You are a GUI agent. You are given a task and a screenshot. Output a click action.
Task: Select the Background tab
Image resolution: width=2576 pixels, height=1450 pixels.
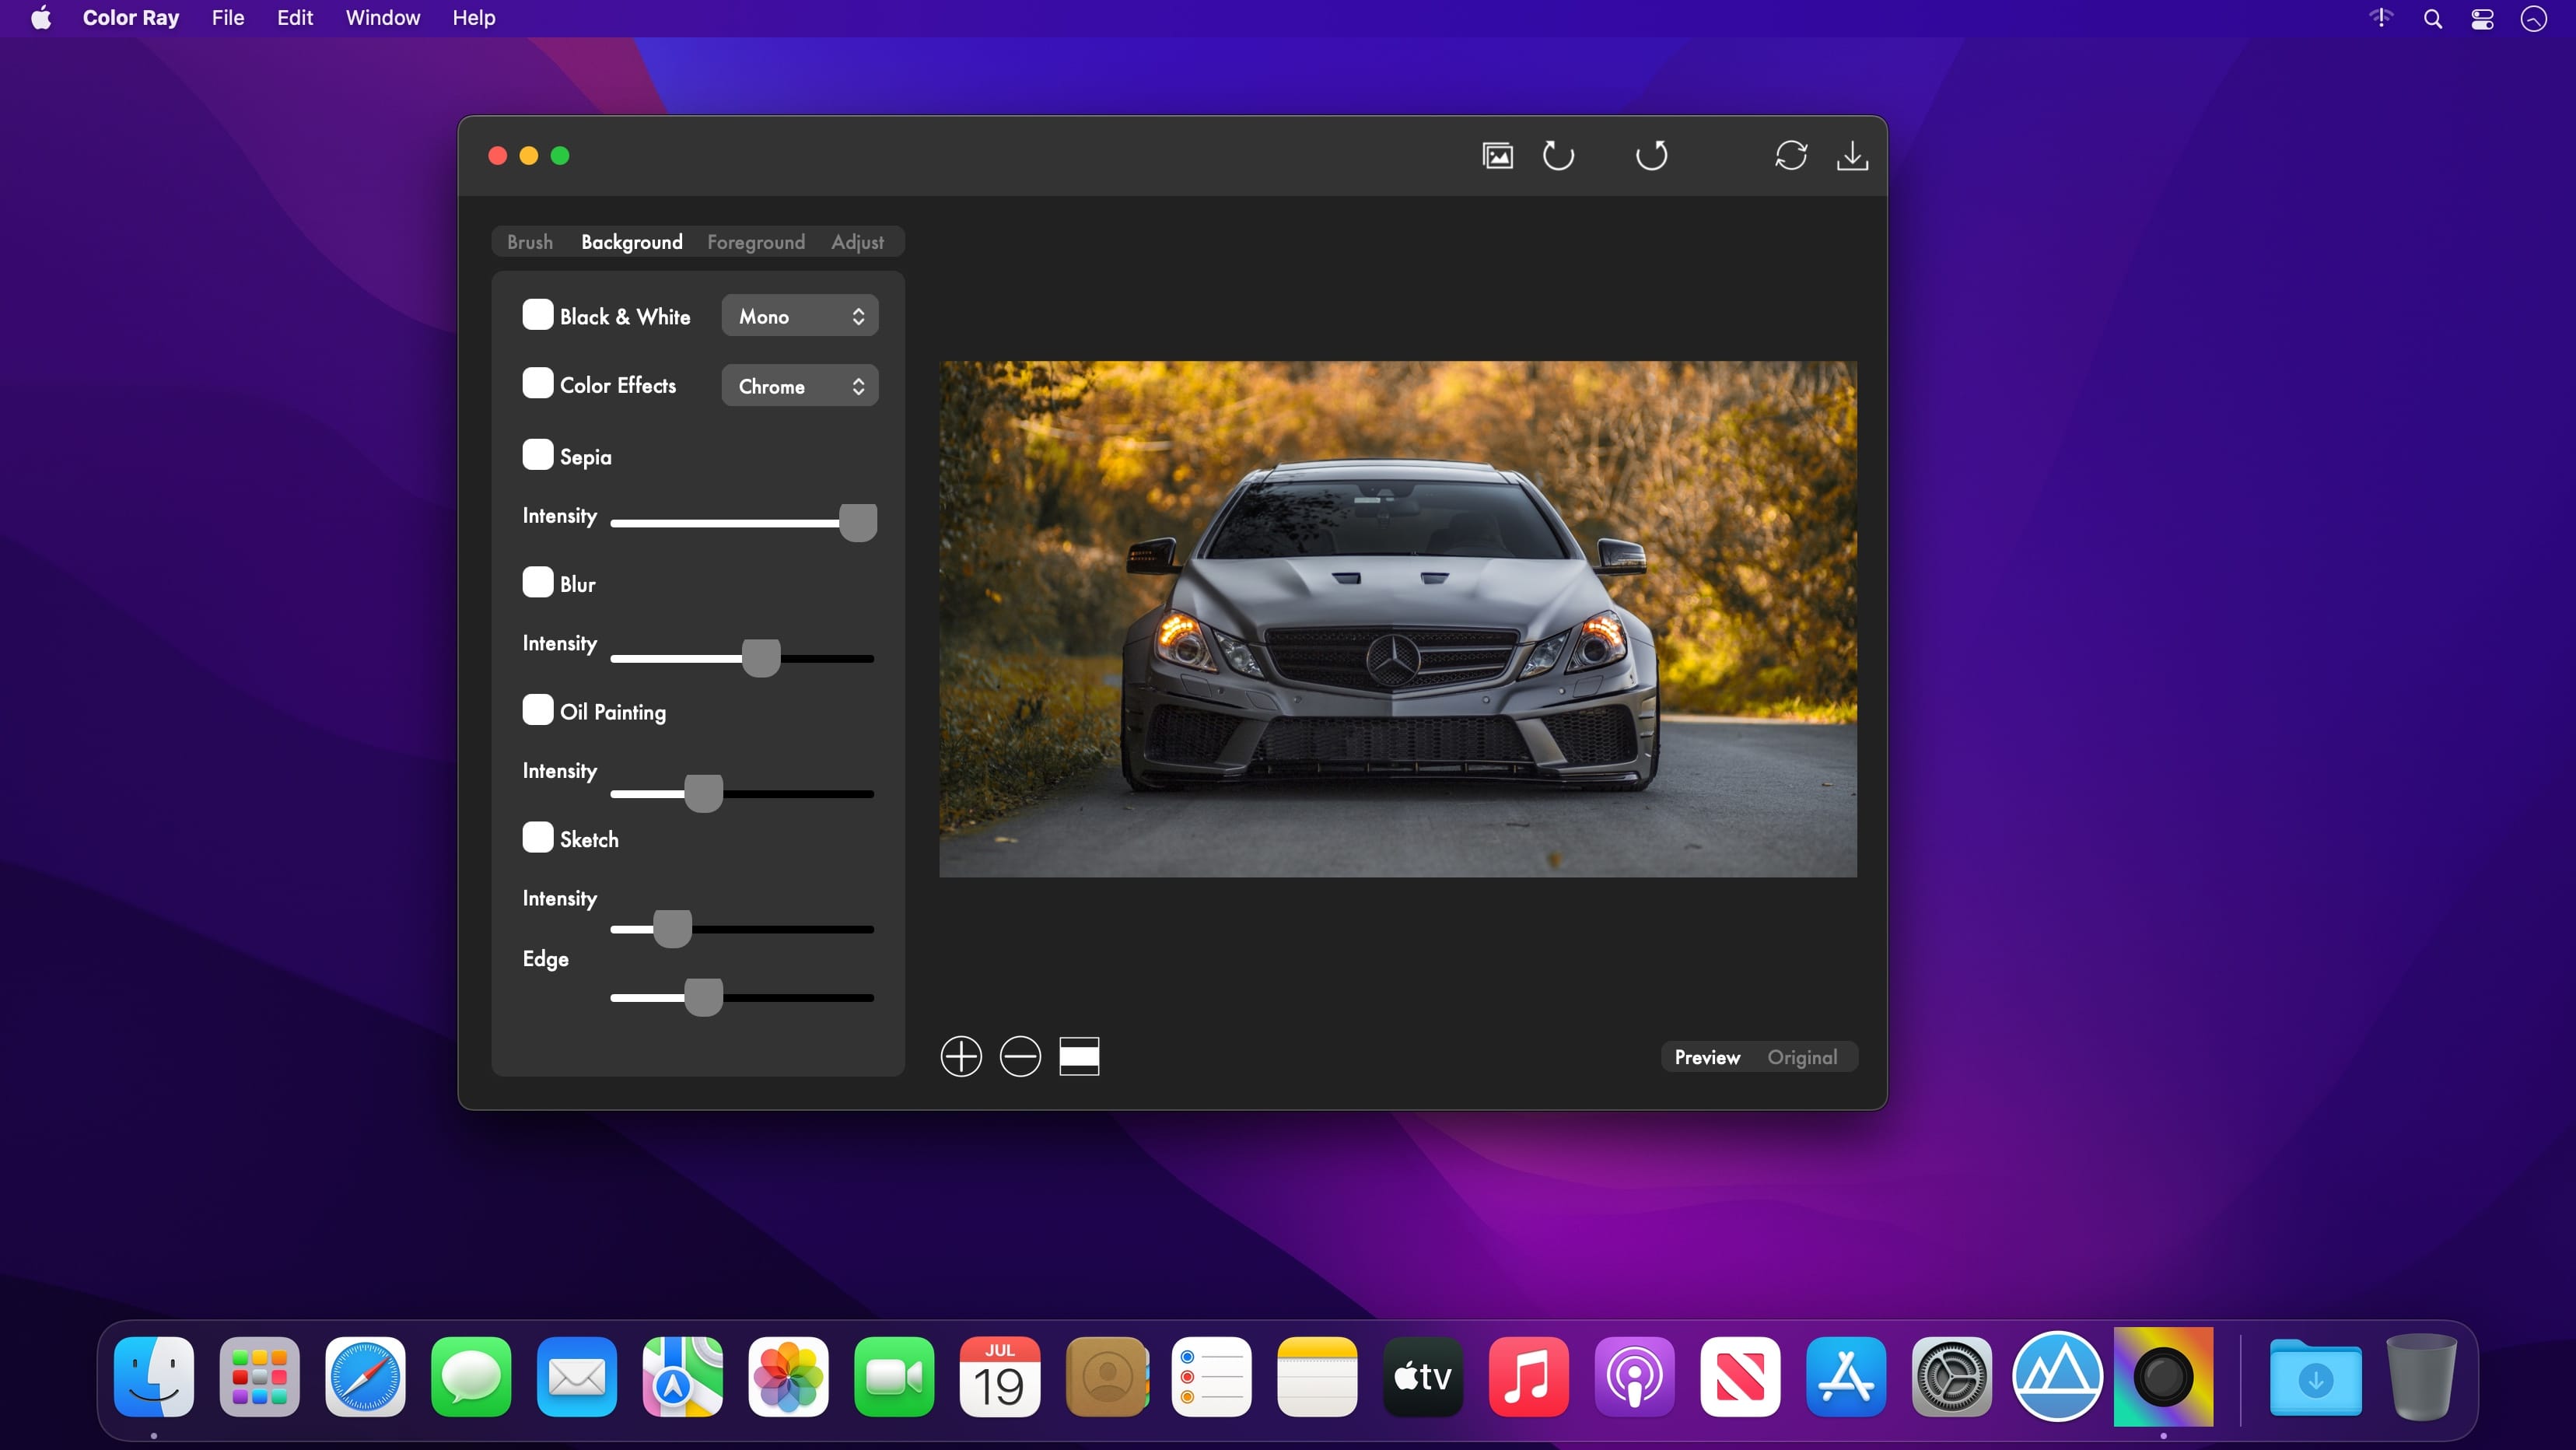click(632, 242)
